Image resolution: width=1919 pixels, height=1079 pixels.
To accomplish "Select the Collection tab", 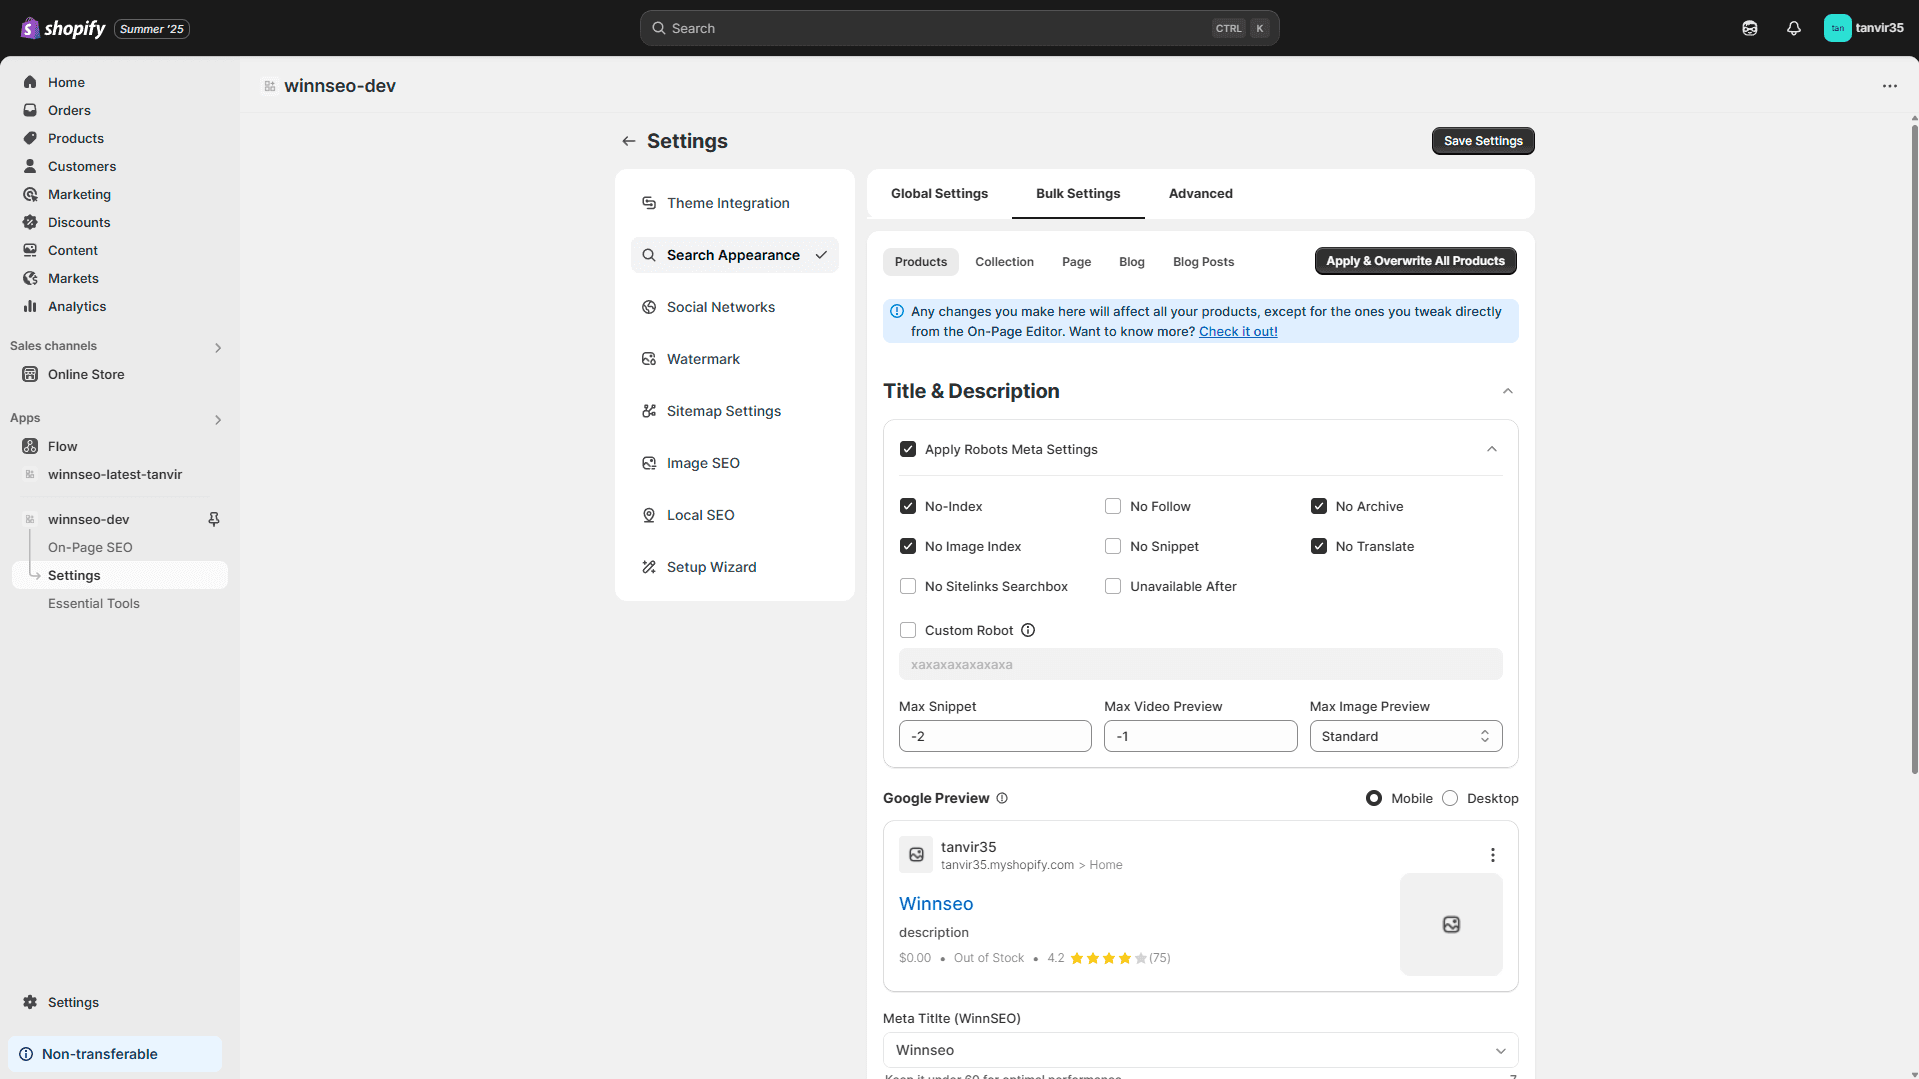I will (1004, 262).
